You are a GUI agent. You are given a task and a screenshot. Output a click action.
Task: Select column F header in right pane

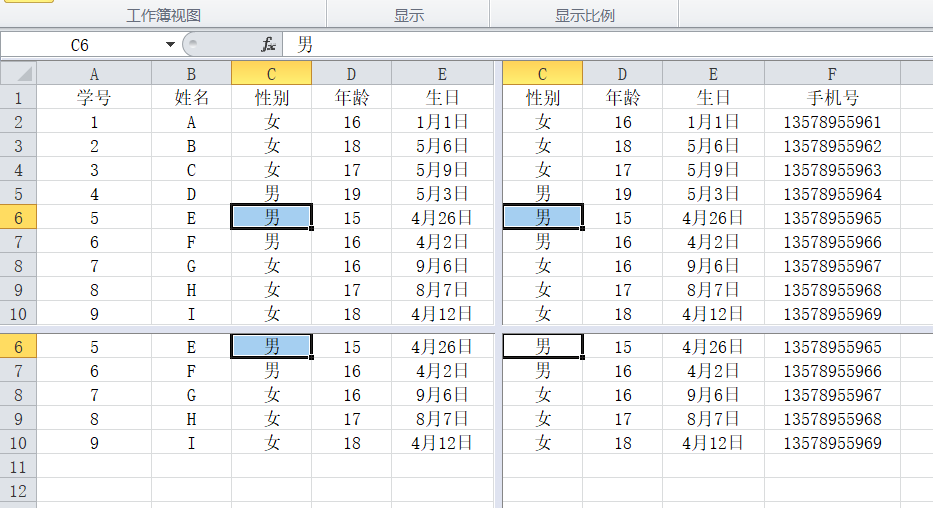832,74
